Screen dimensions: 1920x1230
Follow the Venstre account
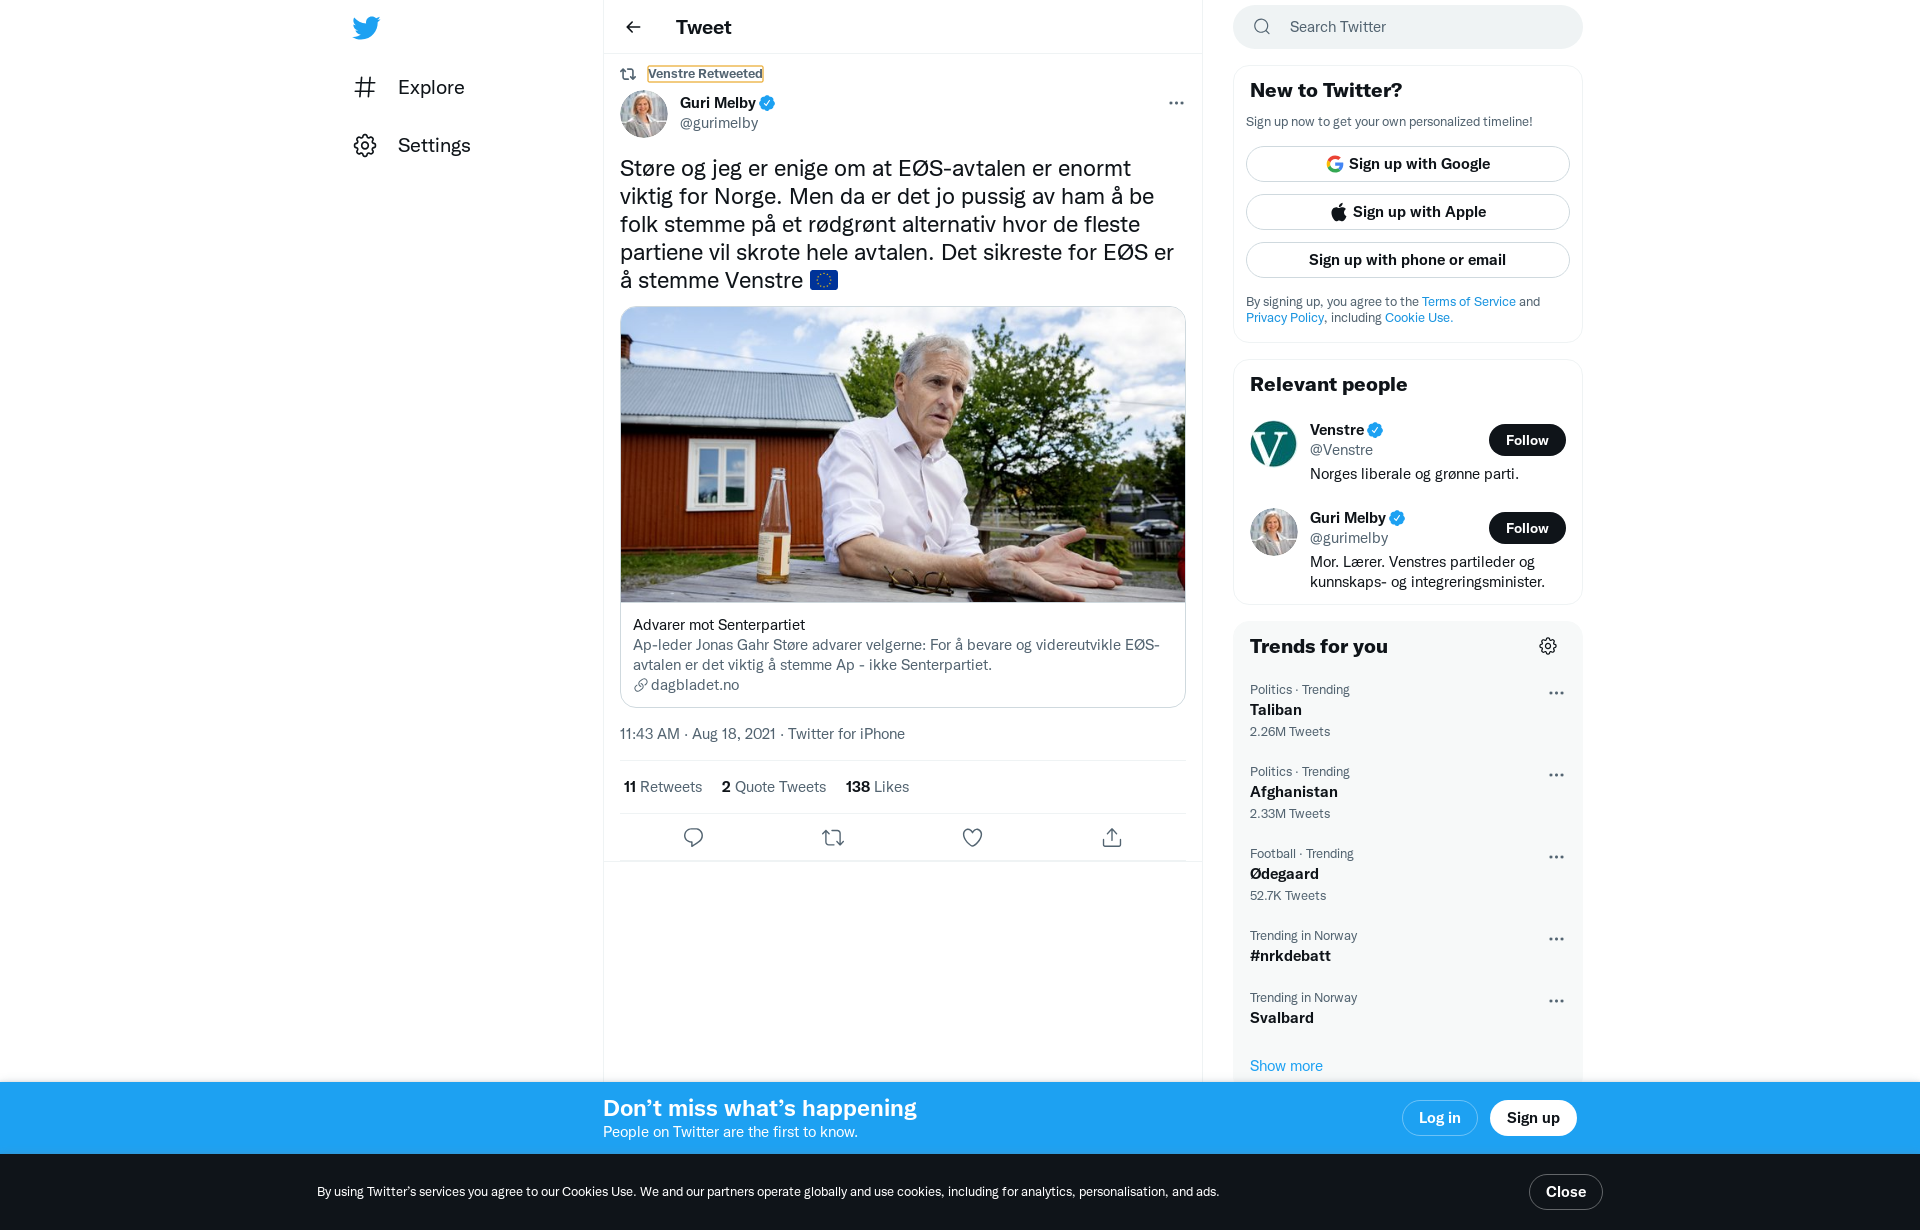(1527, 440)
